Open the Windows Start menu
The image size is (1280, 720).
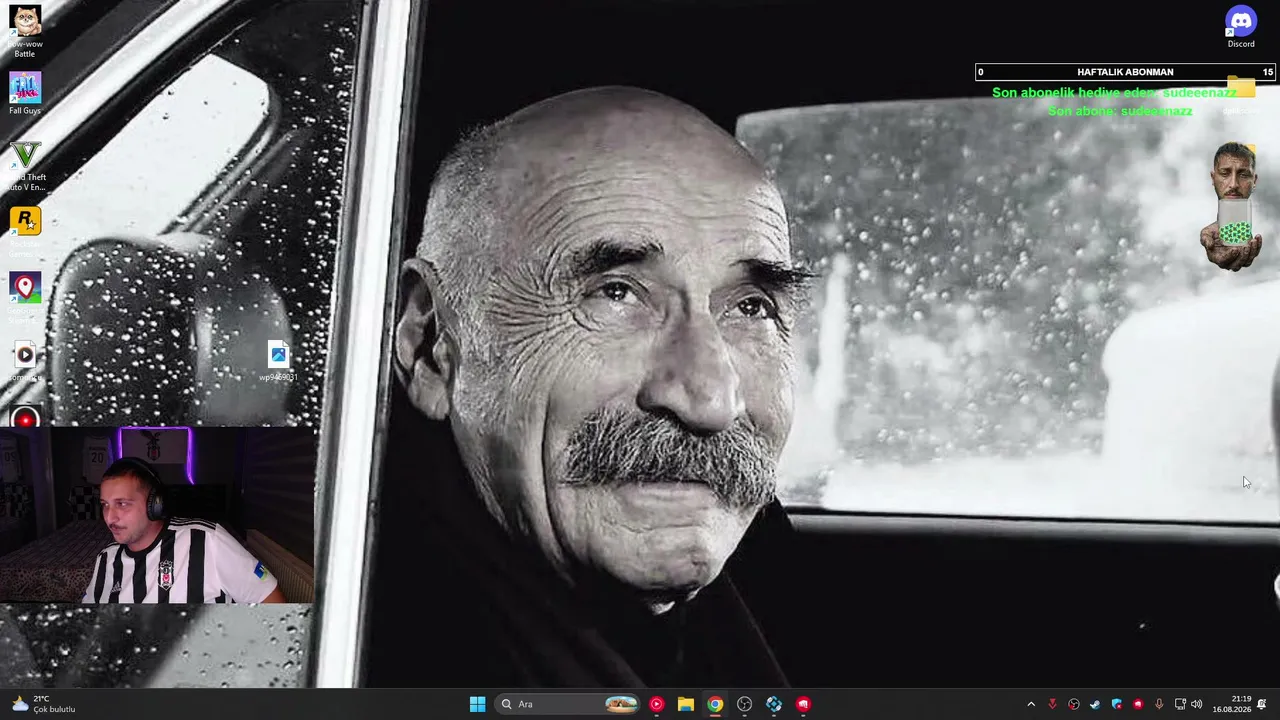(x=477, y=704)
